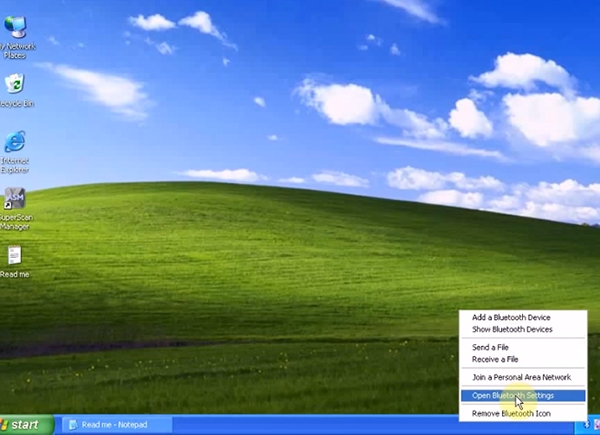This screenshot has height=435, width=600.
Task: Choose Add a Bluetooth Device
Action: (x=523, y=317)
